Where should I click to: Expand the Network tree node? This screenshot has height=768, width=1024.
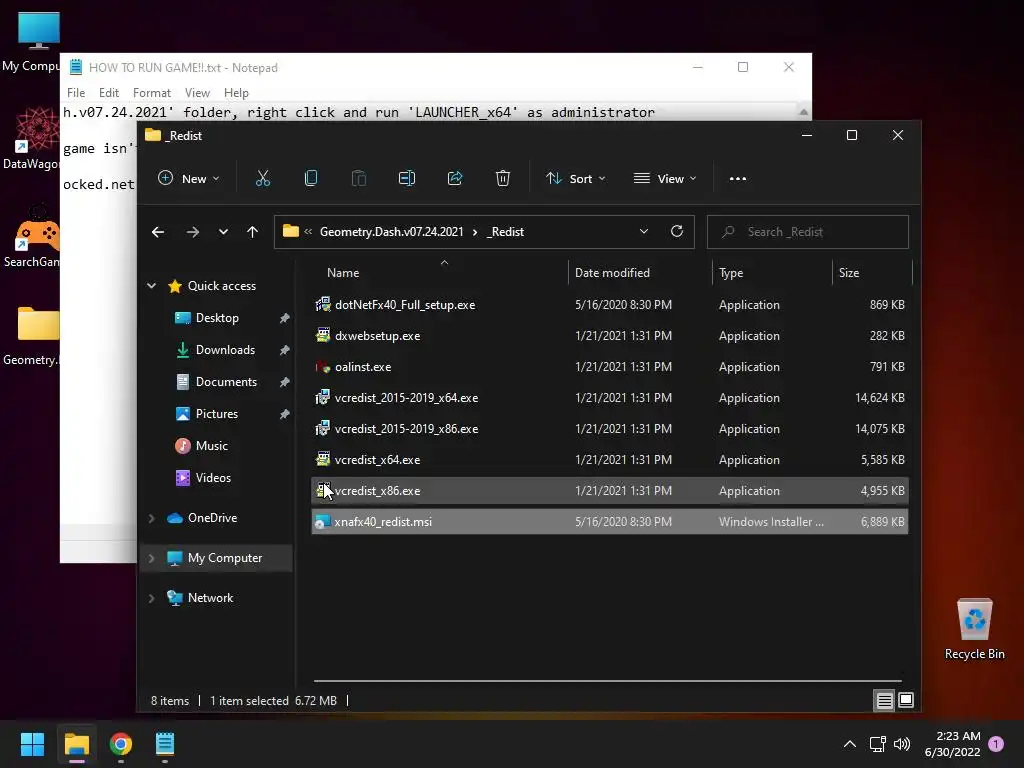tap(152, 598)
